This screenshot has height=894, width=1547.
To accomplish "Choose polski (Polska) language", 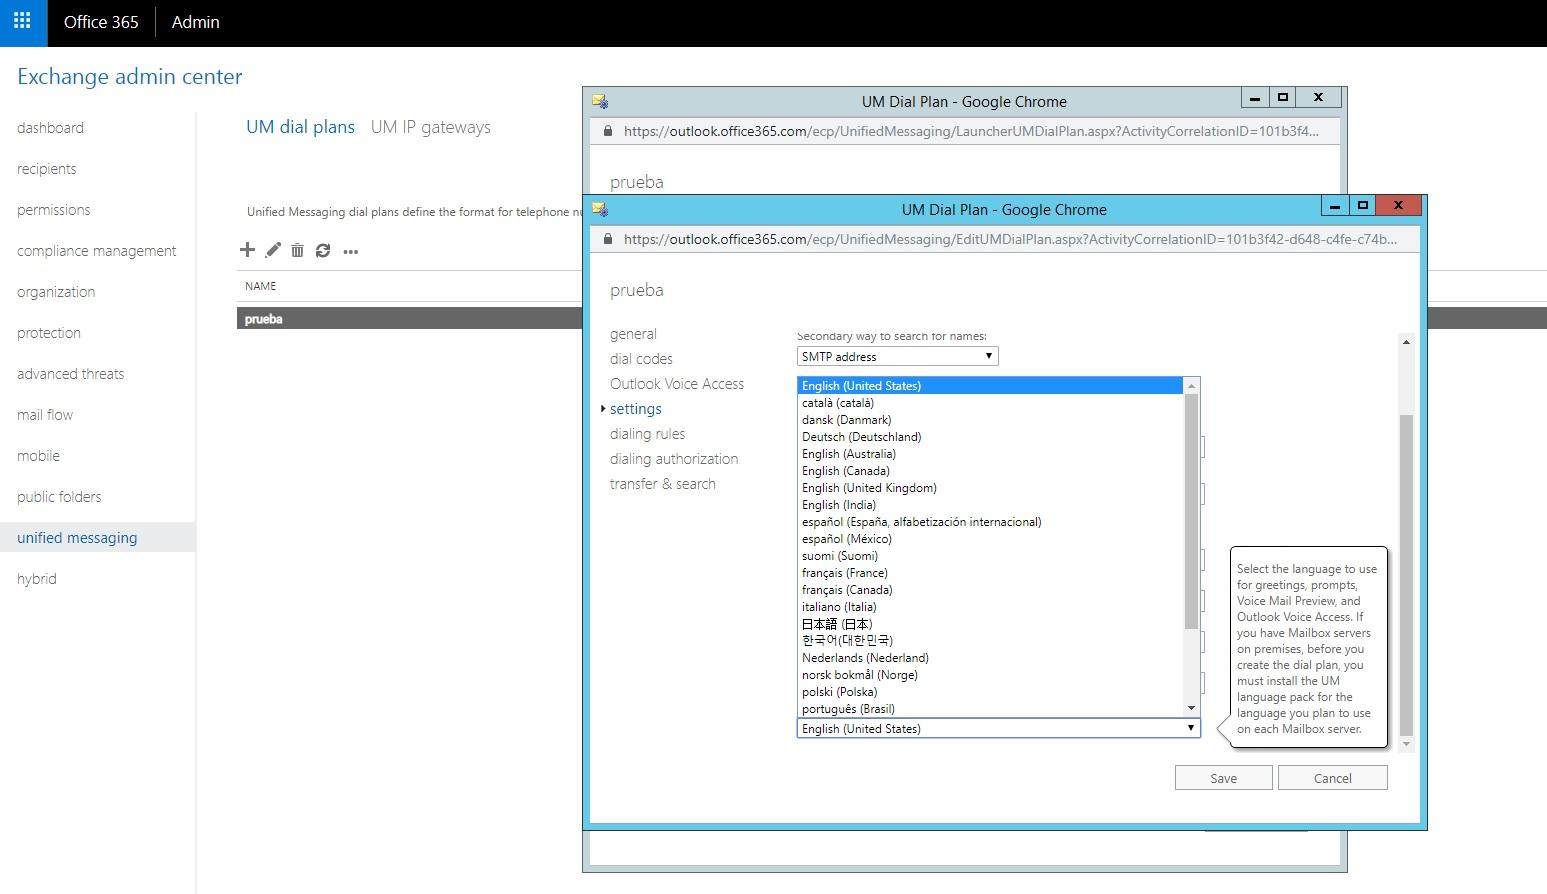I will [990, 692].
